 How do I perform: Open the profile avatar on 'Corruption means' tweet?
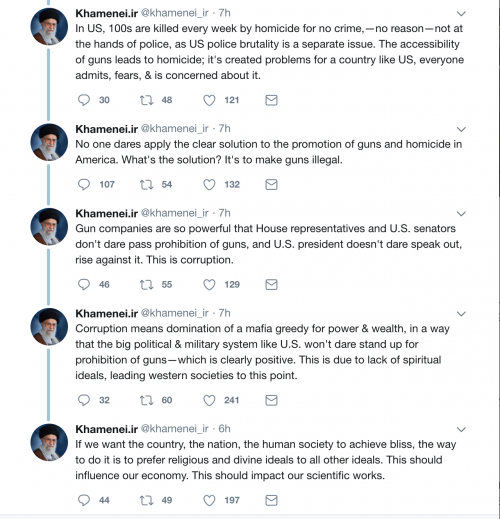pyautogui.click(x=49, y=327)
